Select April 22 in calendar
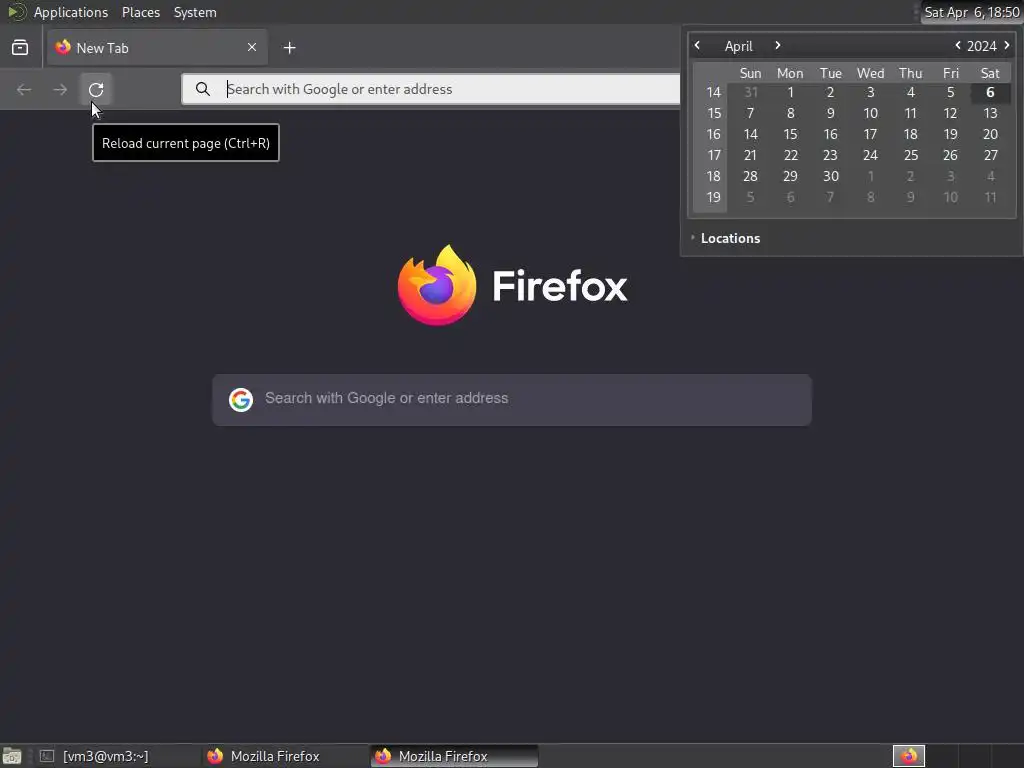Image resolution: width=1024 pixels, height=768 pixels. tap(790, 155)
